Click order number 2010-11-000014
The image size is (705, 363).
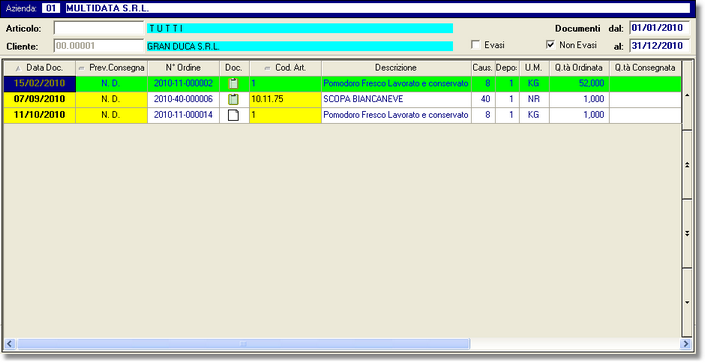pos(183,115)
